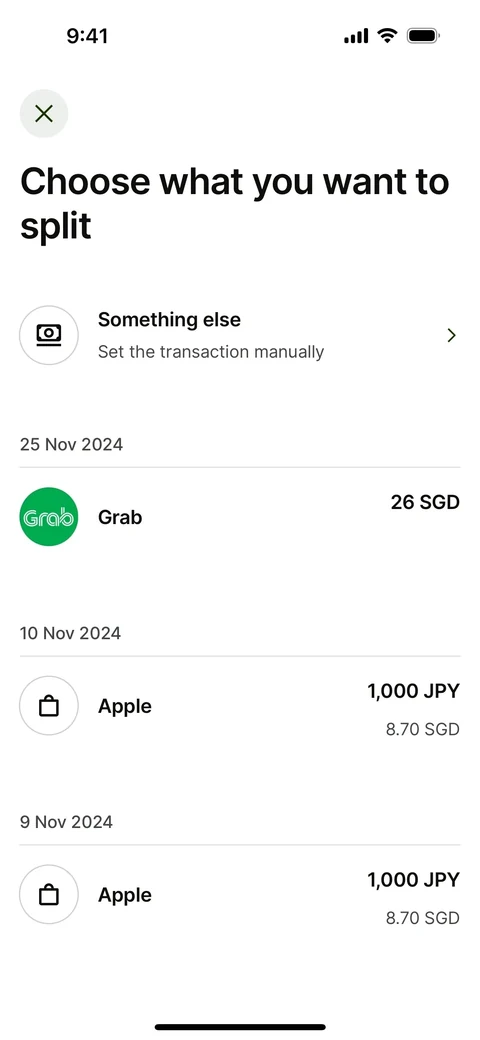The width and height of the screenshot is (480, 1040).
Task: Select Something else manual transaction option
Action: (240, 335)
